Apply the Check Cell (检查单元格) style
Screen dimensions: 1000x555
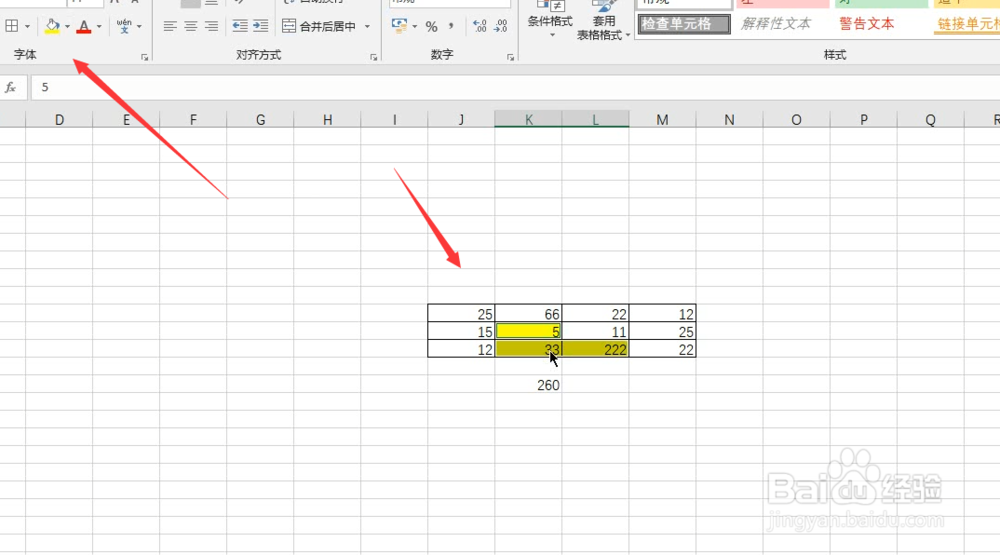pyautogui.click(x=684, y=24)
